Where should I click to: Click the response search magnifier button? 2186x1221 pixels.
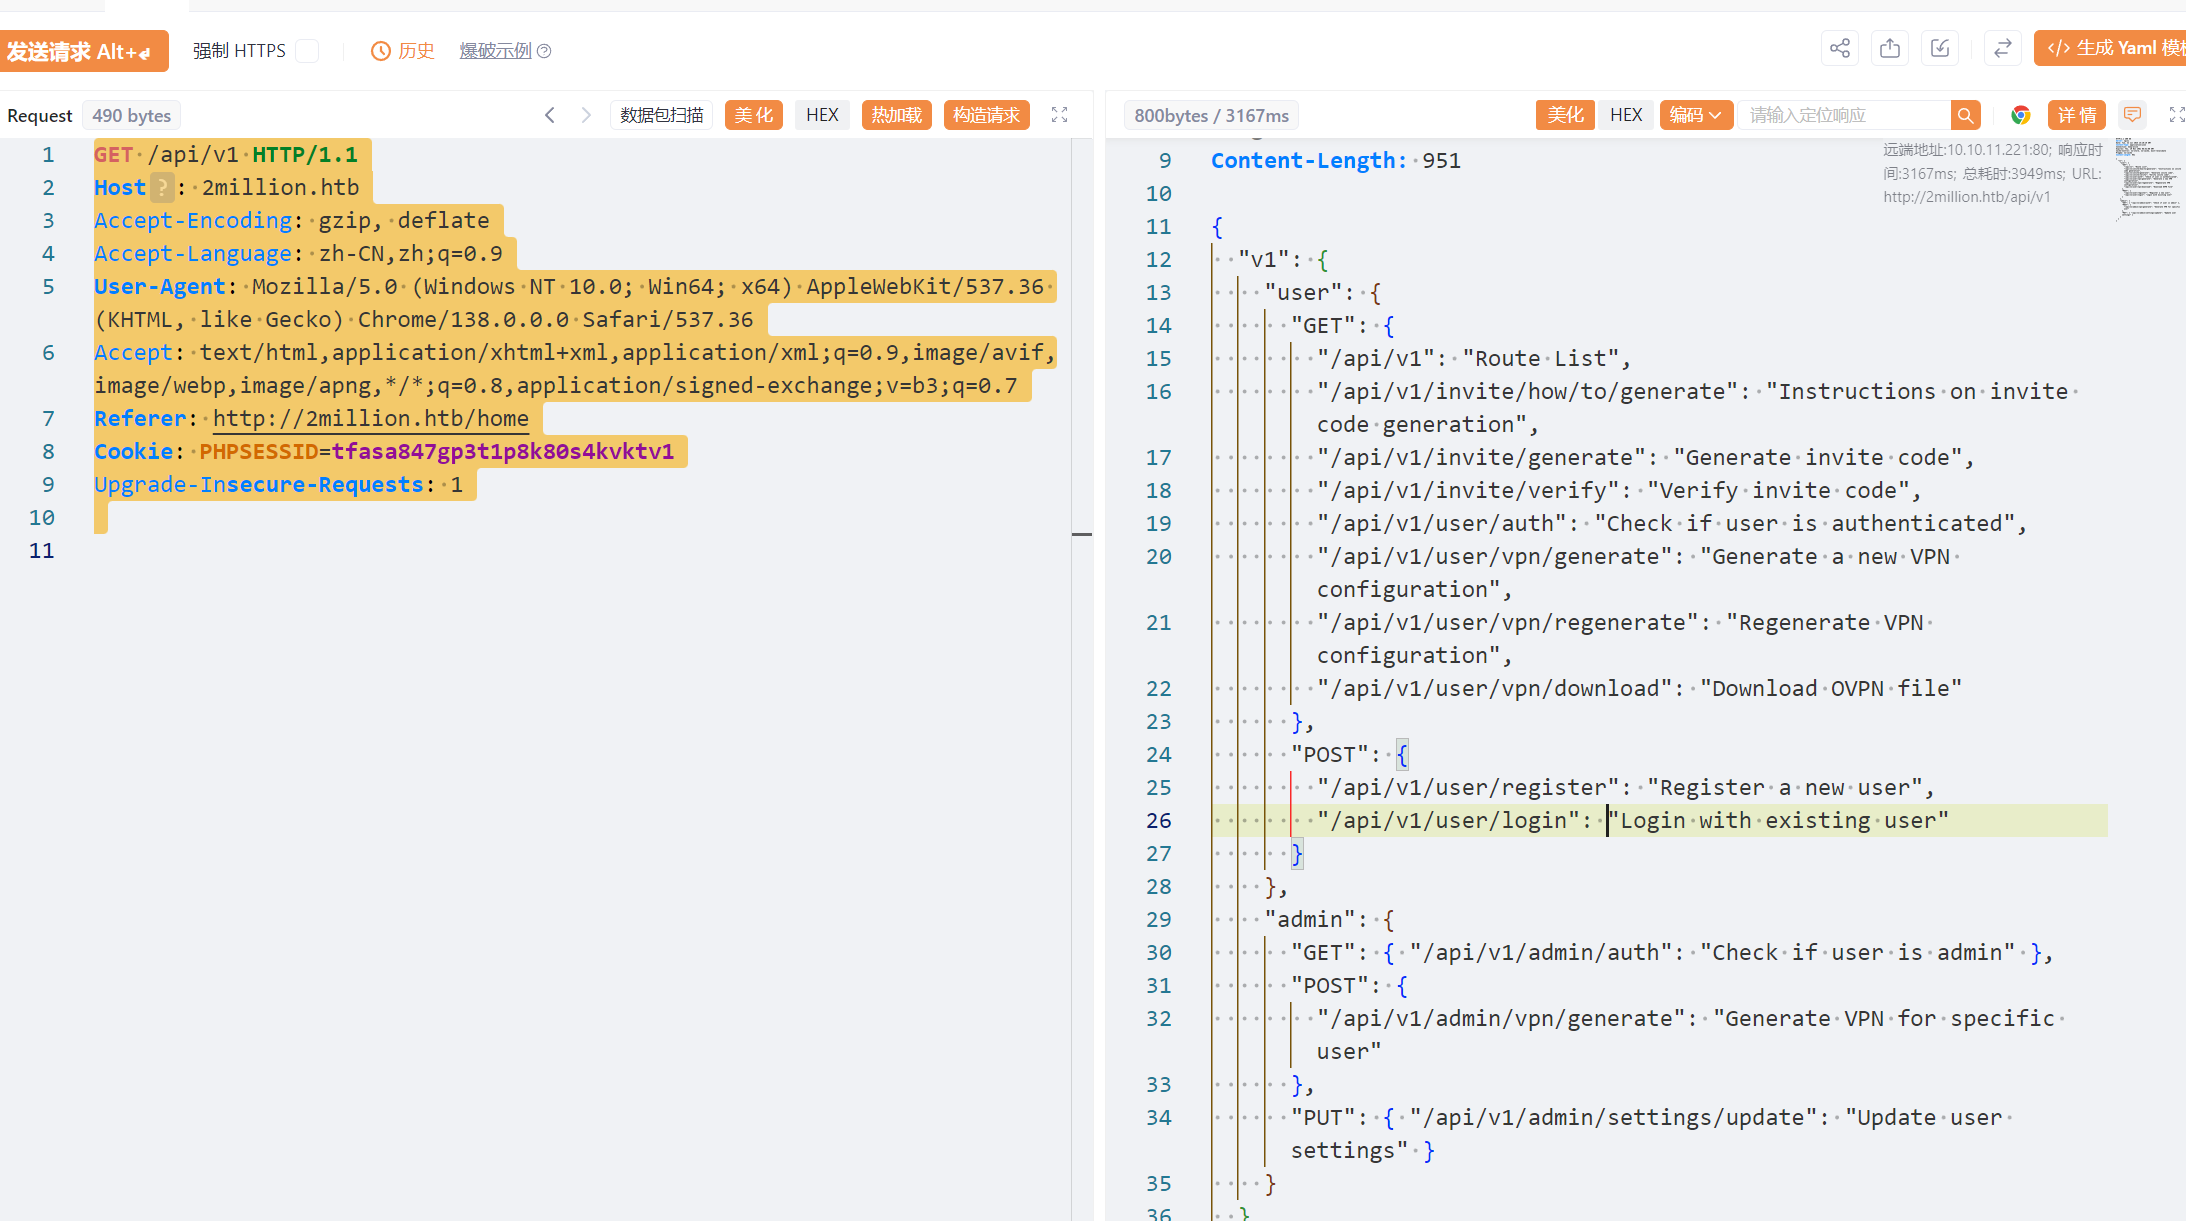click(1965, 115)
